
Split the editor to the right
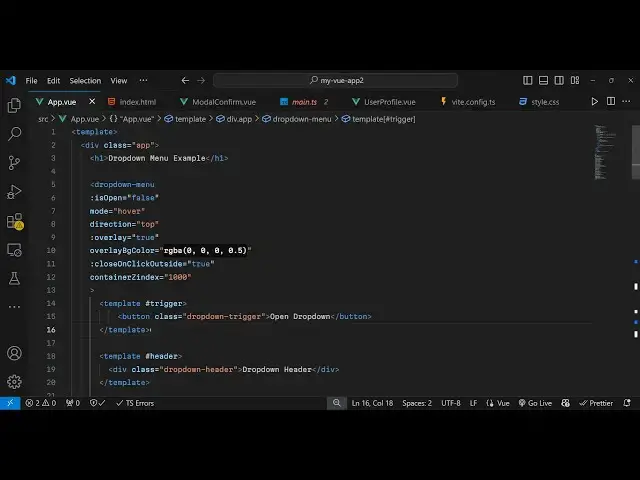click(611, 101)
